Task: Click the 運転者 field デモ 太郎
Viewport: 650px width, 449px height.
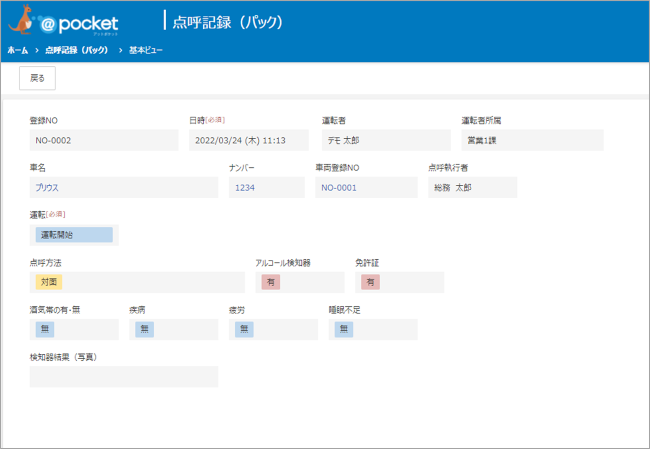Action: (x=386, y=140)
